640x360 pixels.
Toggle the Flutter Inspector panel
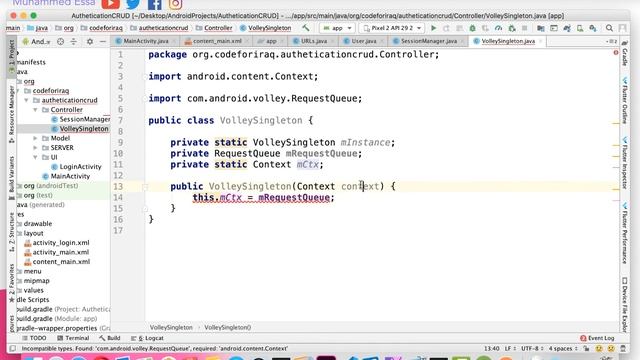point(624,163)
